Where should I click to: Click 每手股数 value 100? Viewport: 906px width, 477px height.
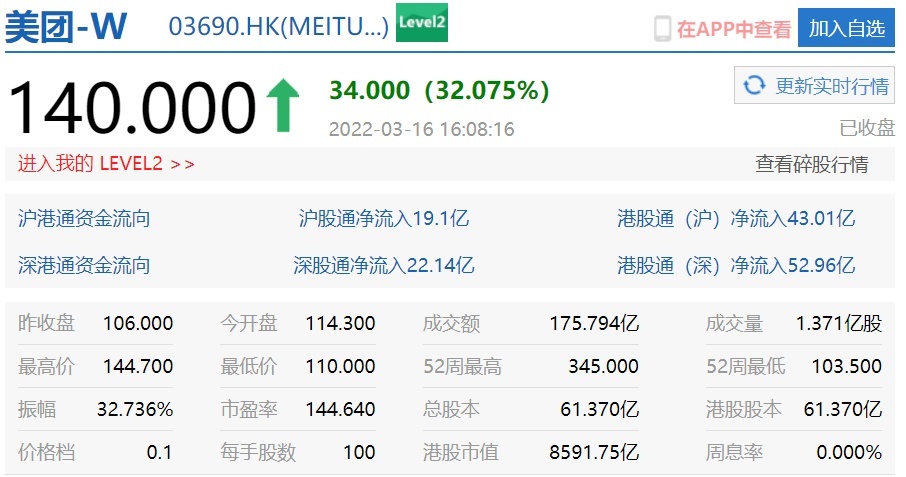coord(359,452)
